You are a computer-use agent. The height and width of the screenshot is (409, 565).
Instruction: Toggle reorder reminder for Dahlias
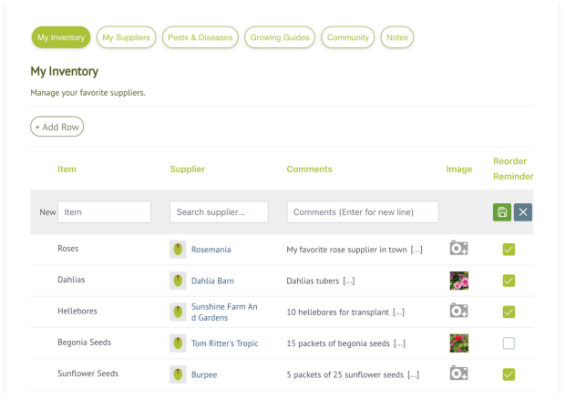coord(509,280)
